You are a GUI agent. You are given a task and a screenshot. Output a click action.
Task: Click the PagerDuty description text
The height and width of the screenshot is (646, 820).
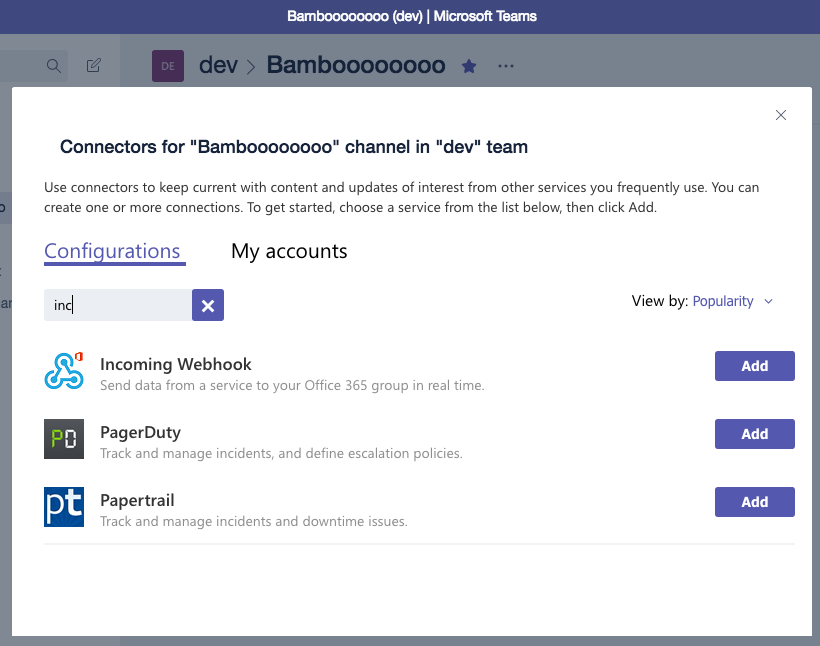(x=281, y=454)
